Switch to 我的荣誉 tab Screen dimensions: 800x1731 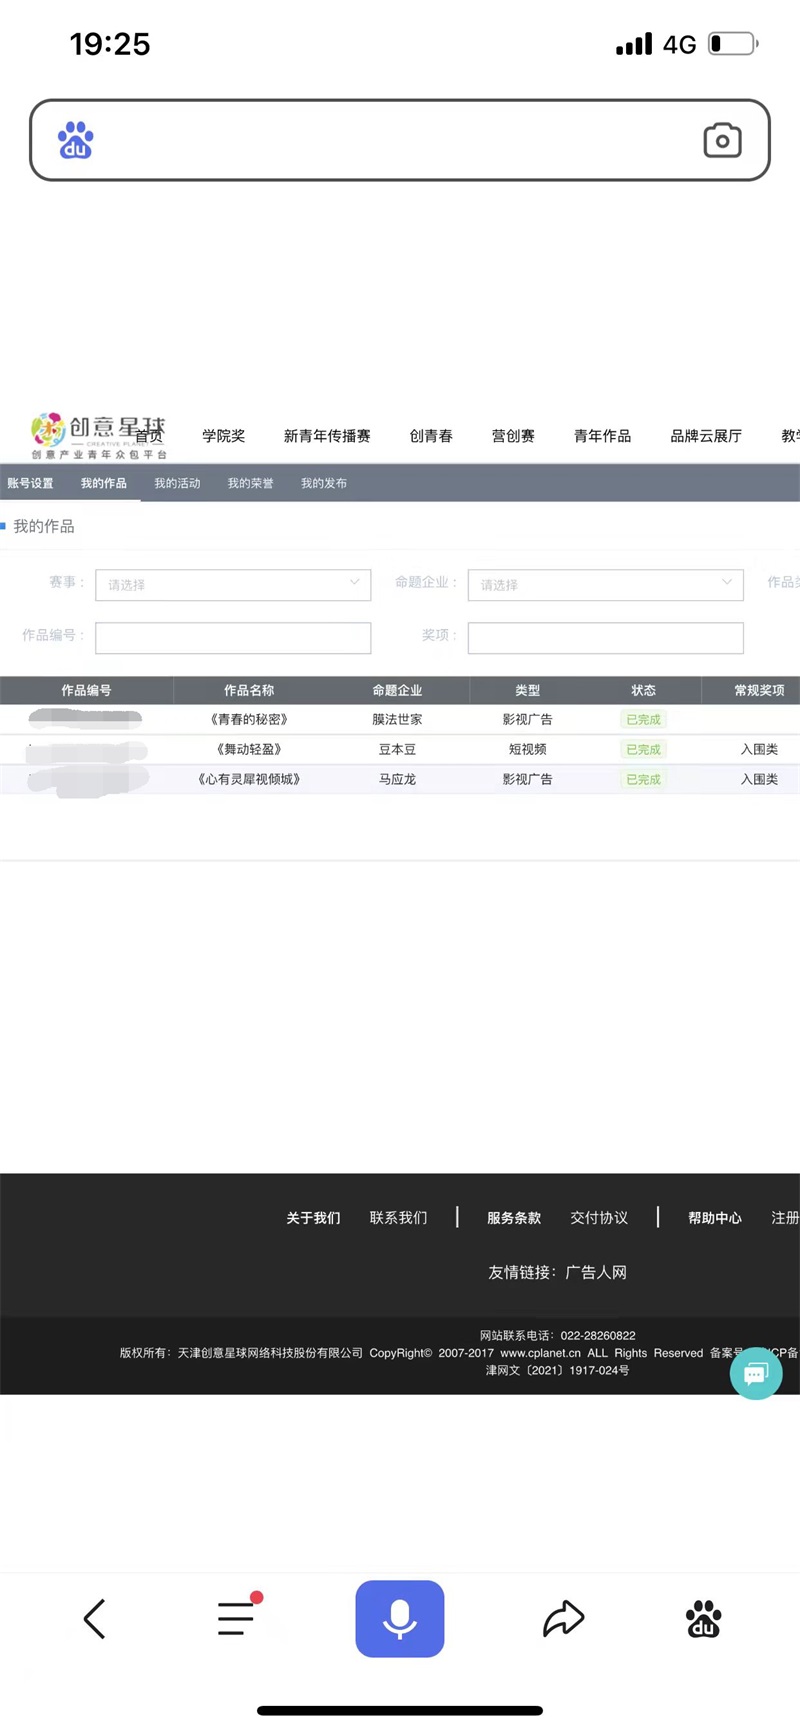[250, 483]
